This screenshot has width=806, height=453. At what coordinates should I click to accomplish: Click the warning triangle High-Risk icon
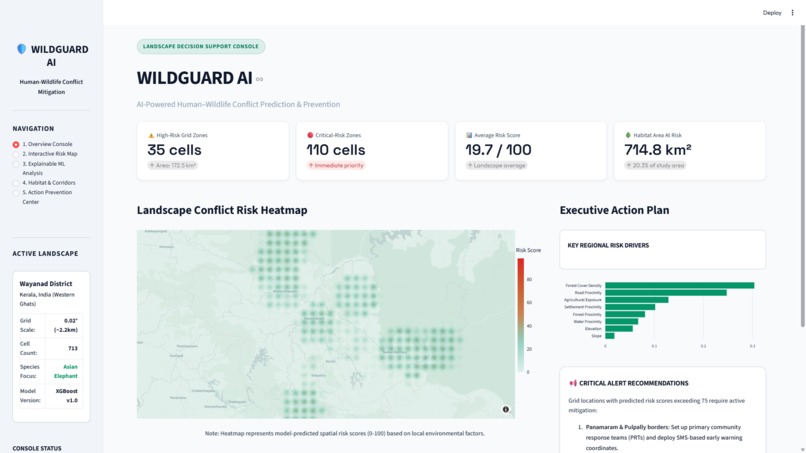coord(151,135)
